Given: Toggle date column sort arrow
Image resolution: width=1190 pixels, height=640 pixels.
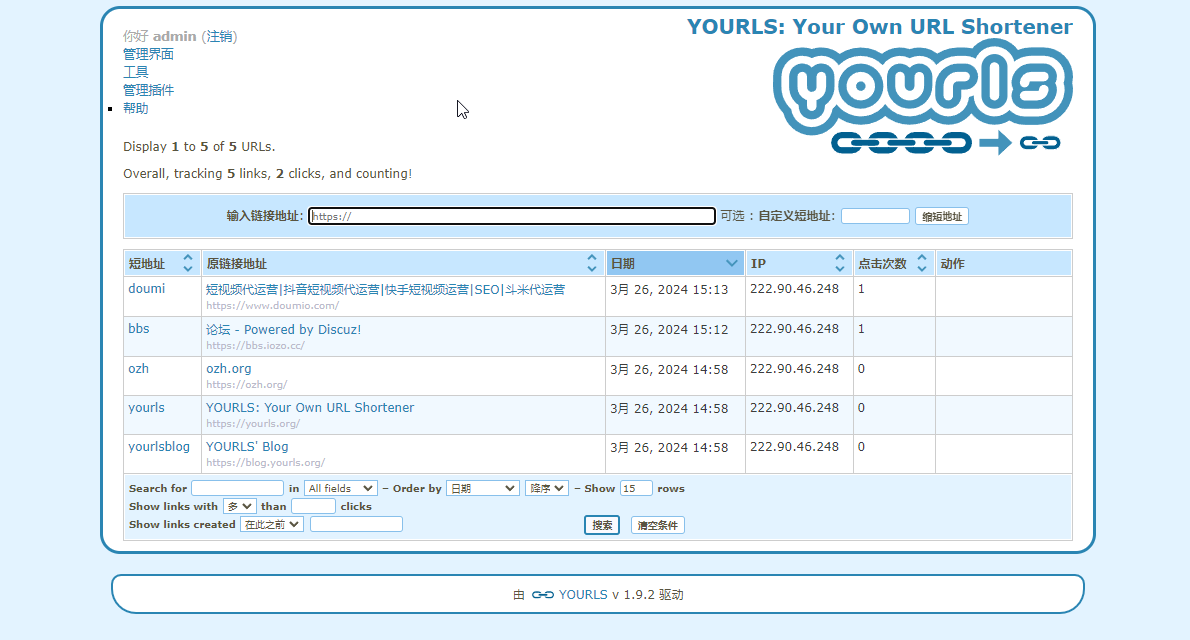Looking at the screenshot, I should (x=732, y=264).
